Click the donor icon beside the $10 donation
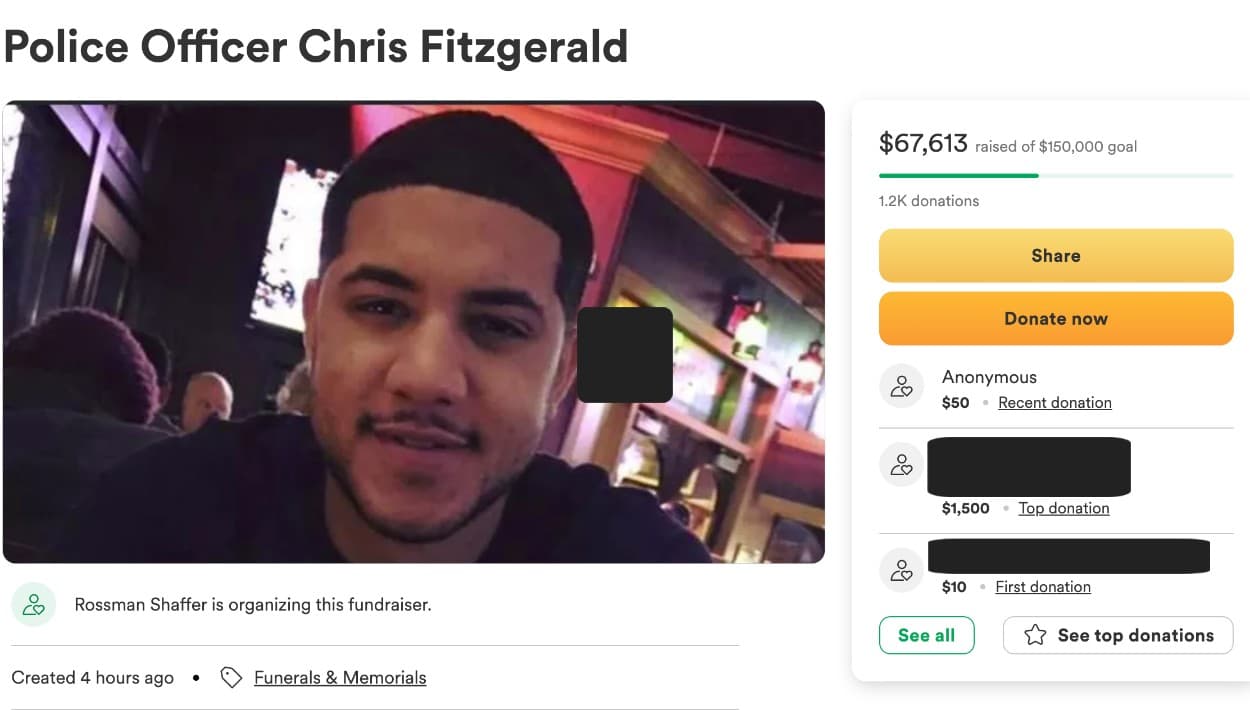 pyautogui.click(x=901, y=570)
